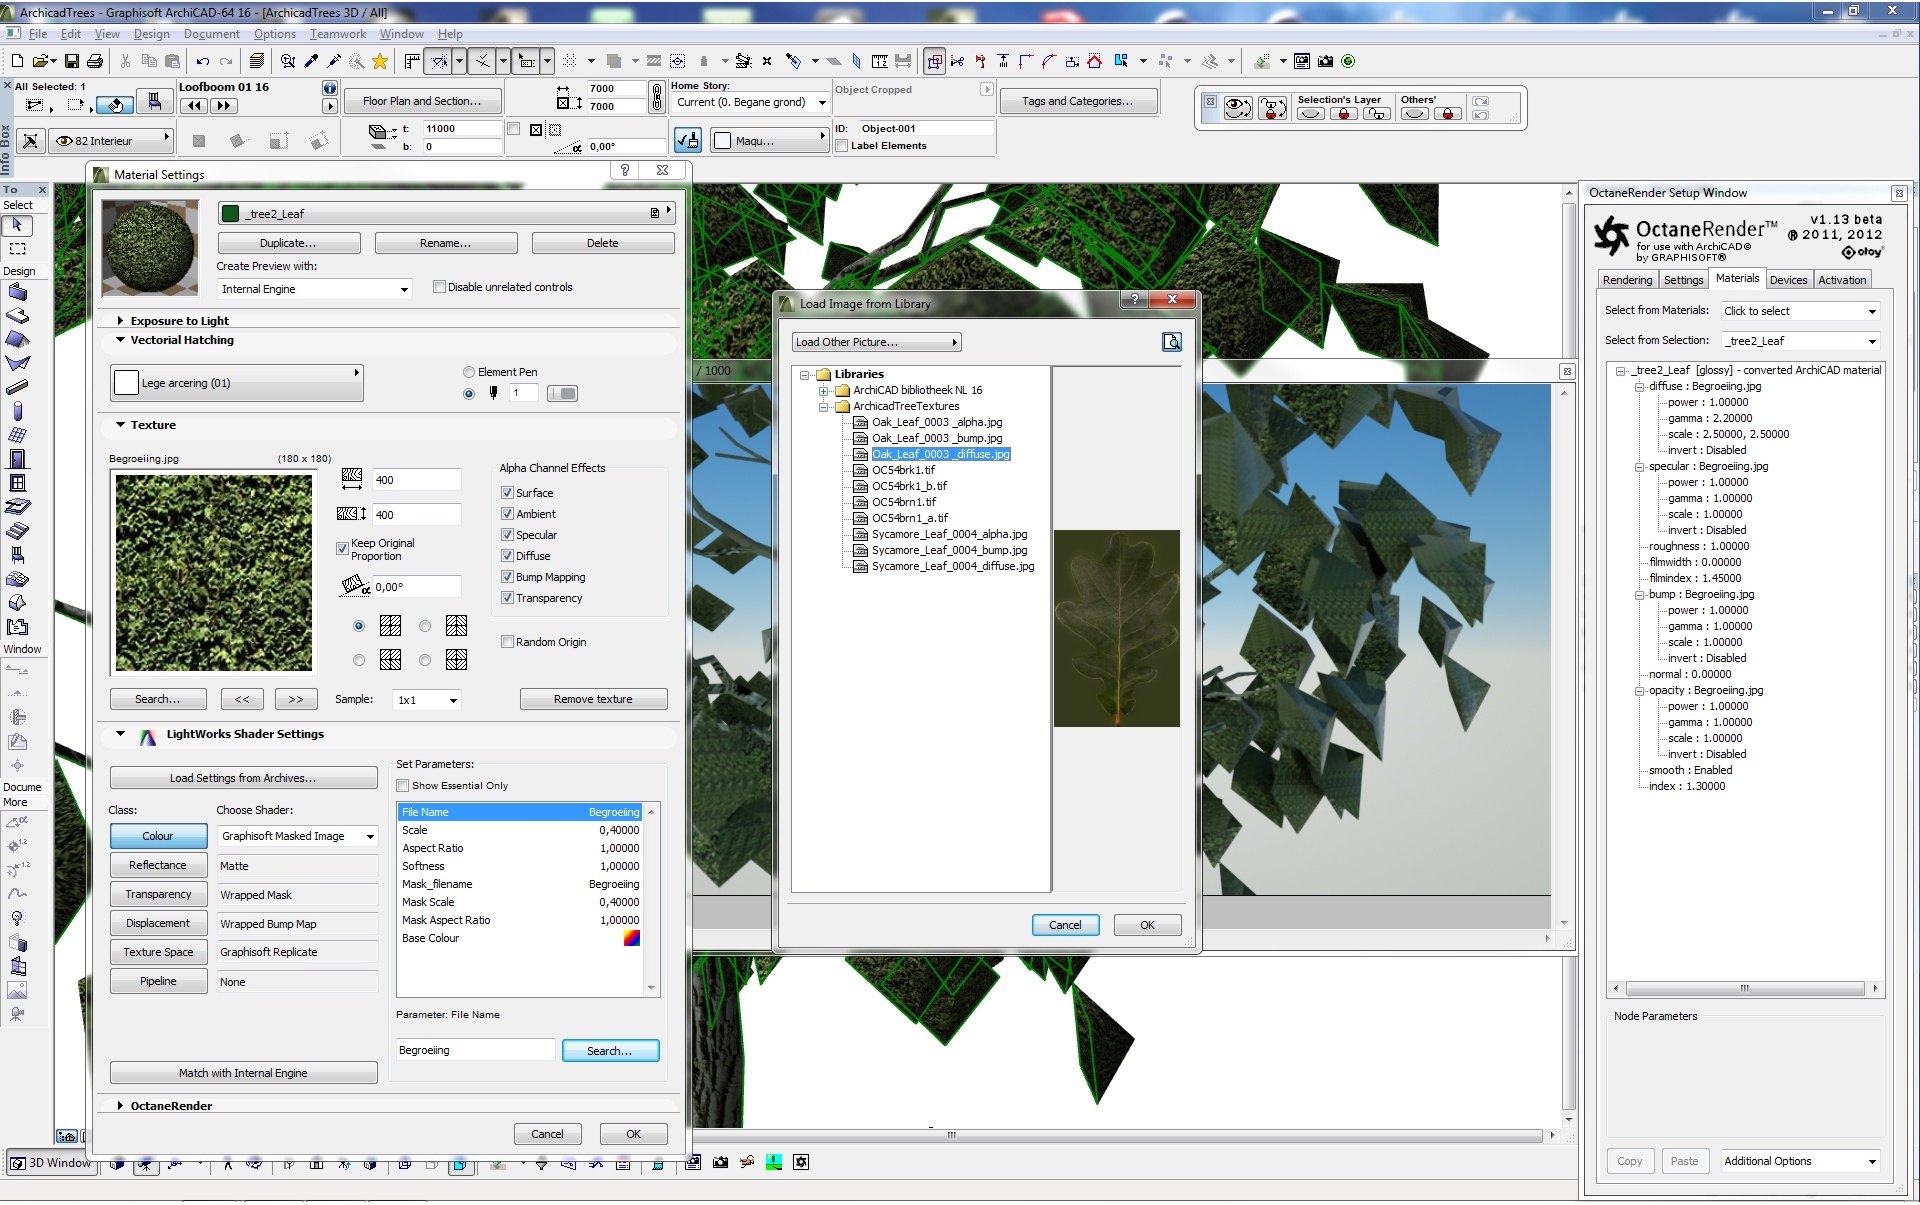This screenshot has width=1920, height=1205.
Task: Expand the OctaneRender section
Action: (120, 1106)
